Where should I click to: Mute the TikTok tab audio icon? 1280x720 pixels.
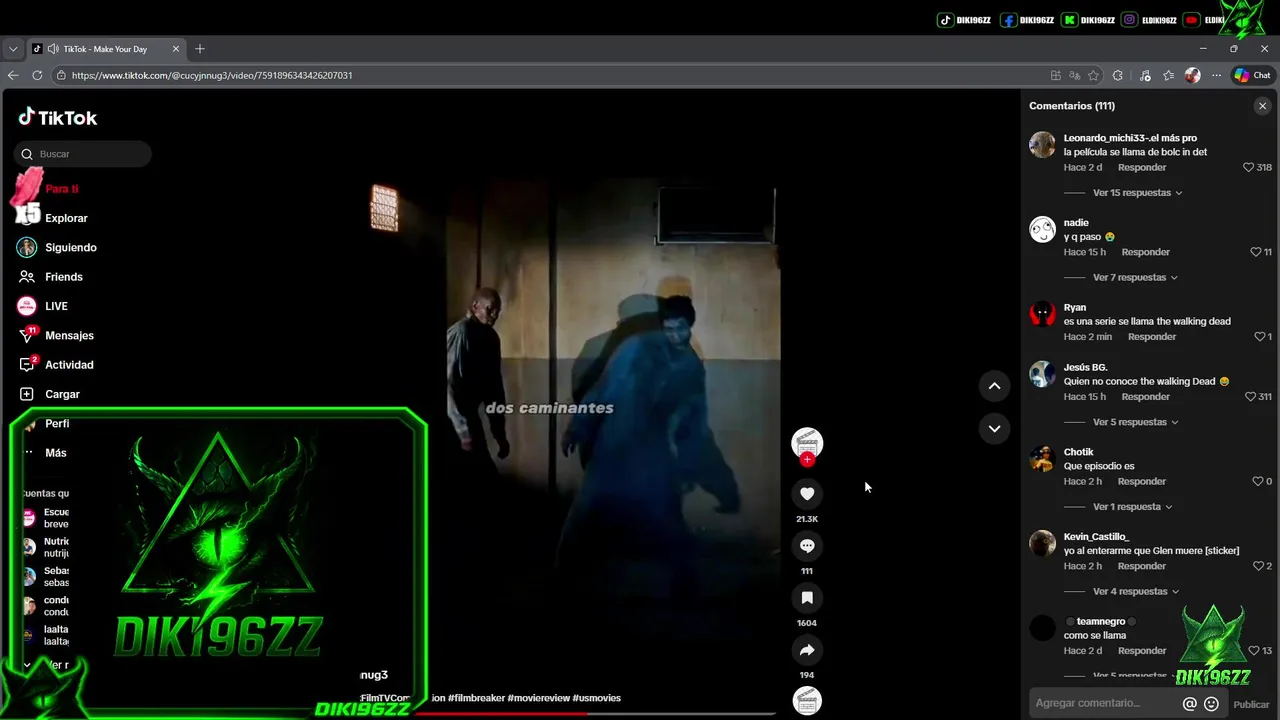pyautogui.click(x=52, y=48)
